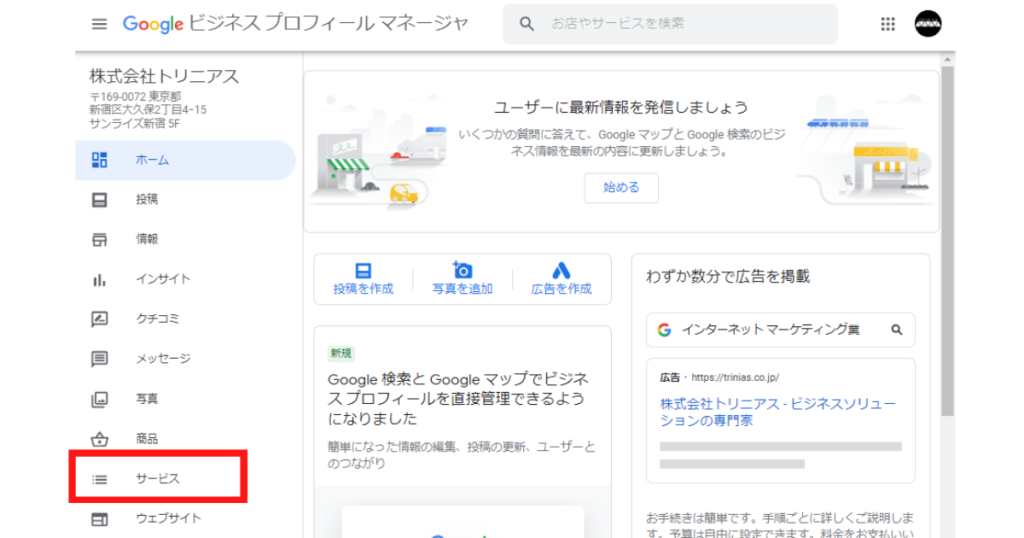Click the ウェブサイト layout icon

[x=99, y=519]
